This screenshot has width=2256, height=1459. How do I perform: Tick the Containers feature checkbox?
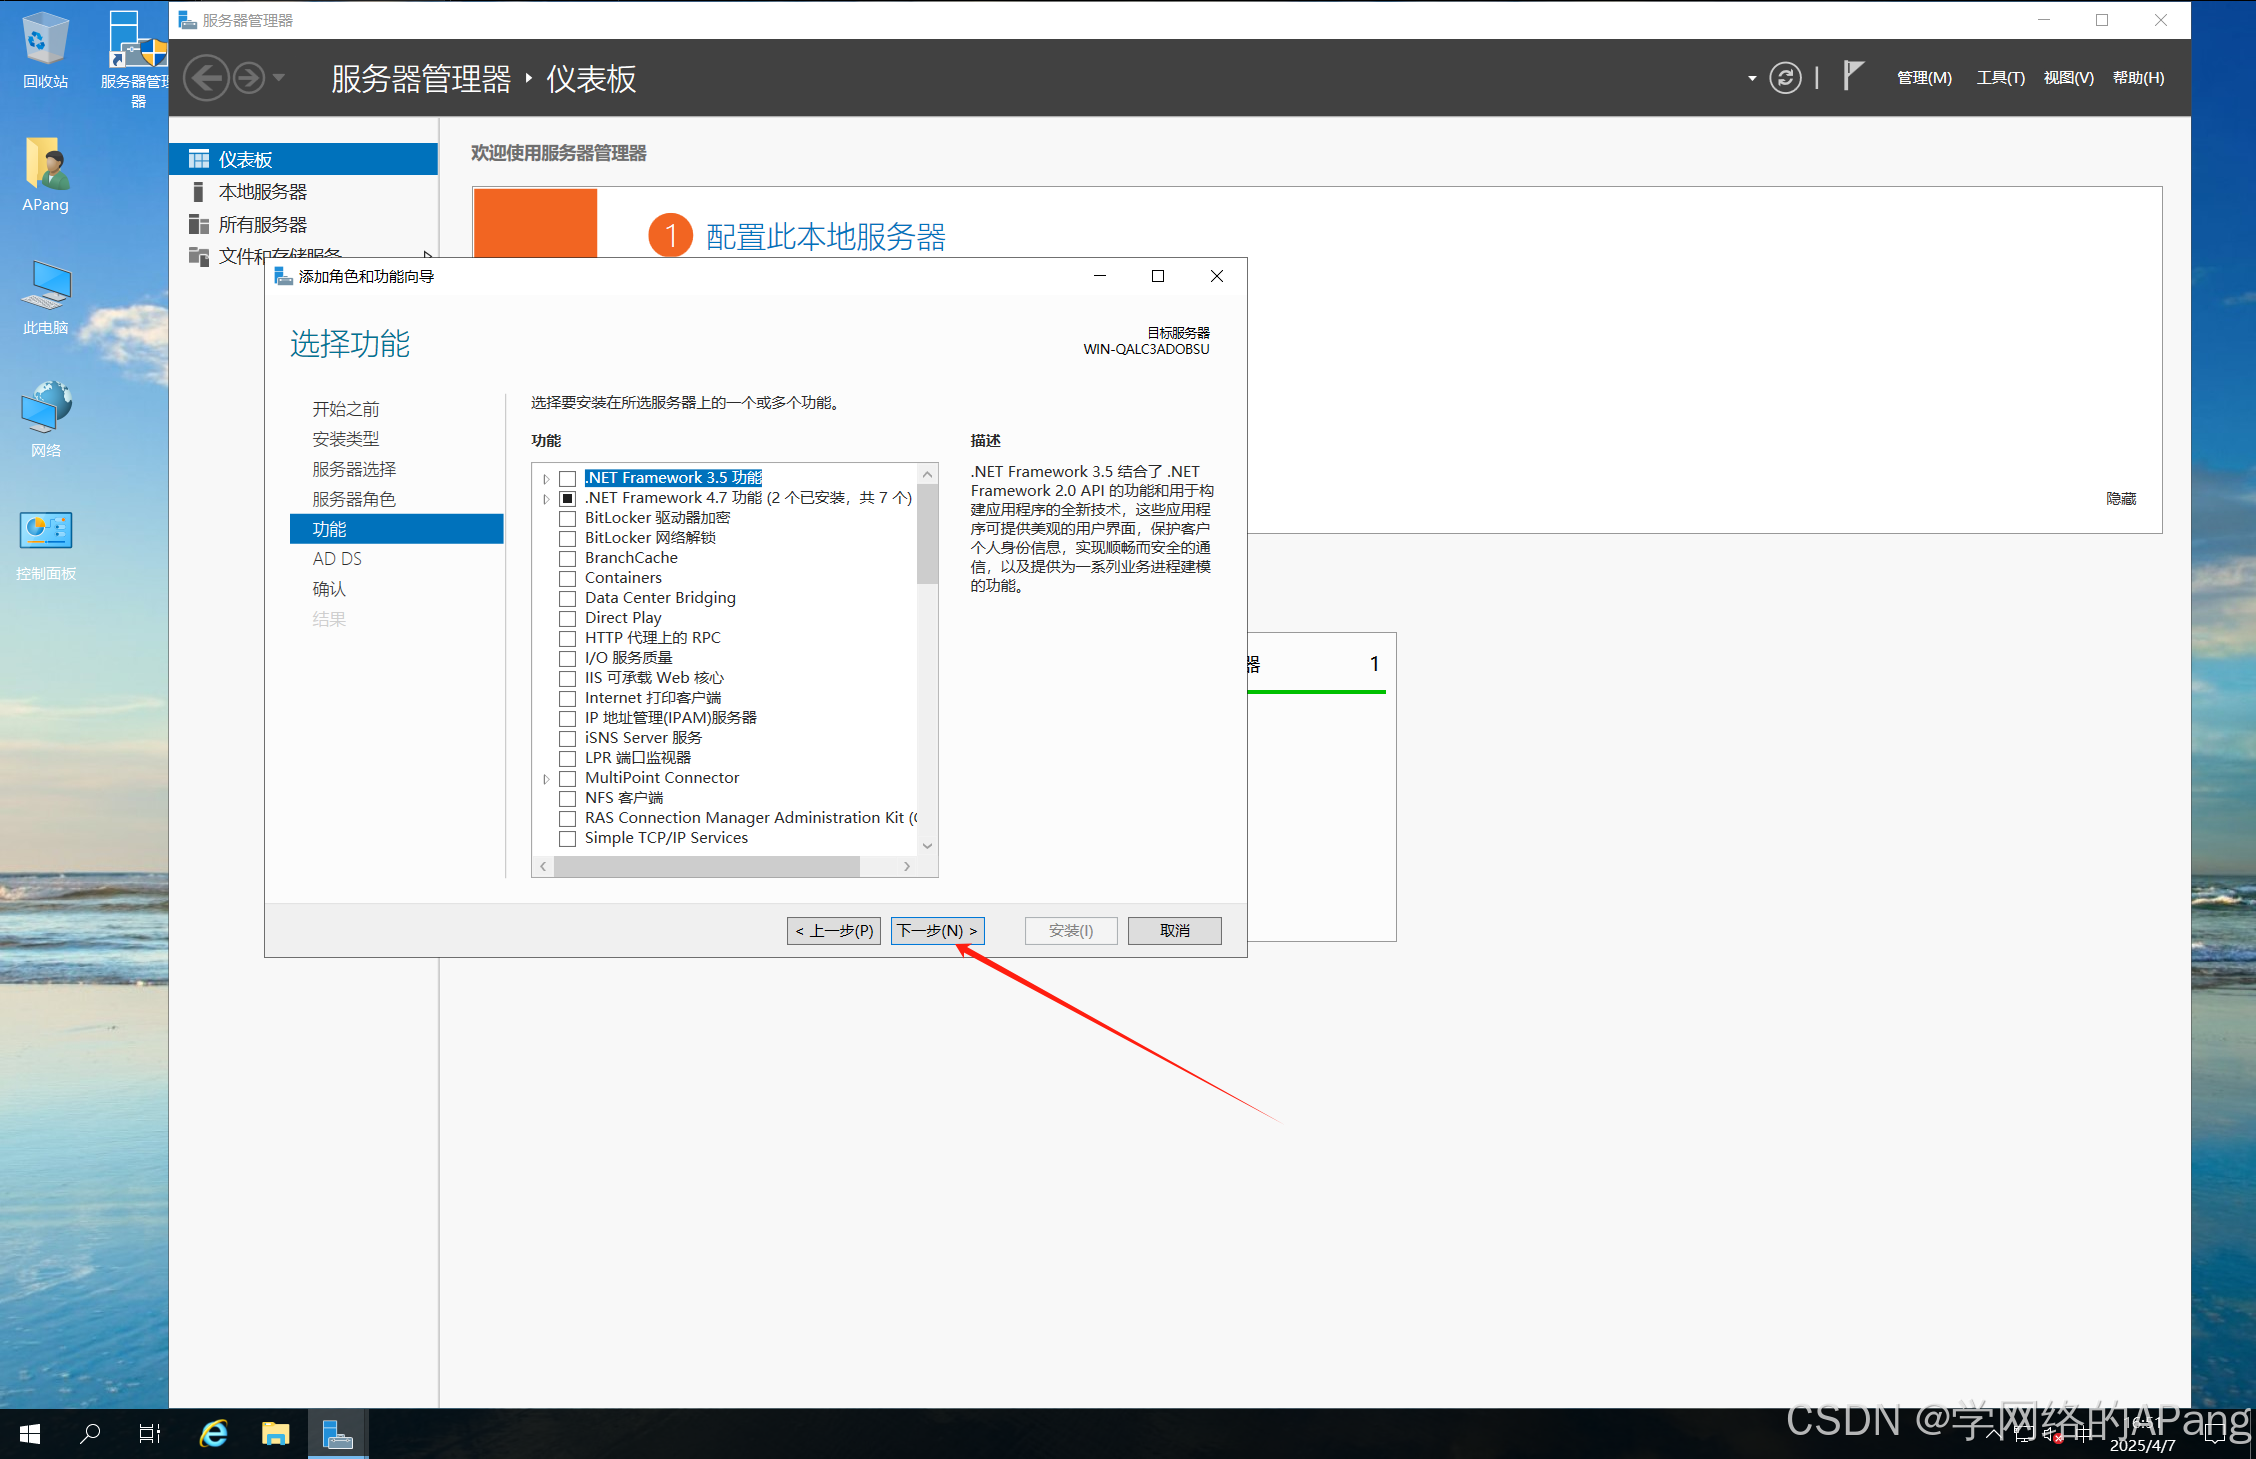coord(568,578)
